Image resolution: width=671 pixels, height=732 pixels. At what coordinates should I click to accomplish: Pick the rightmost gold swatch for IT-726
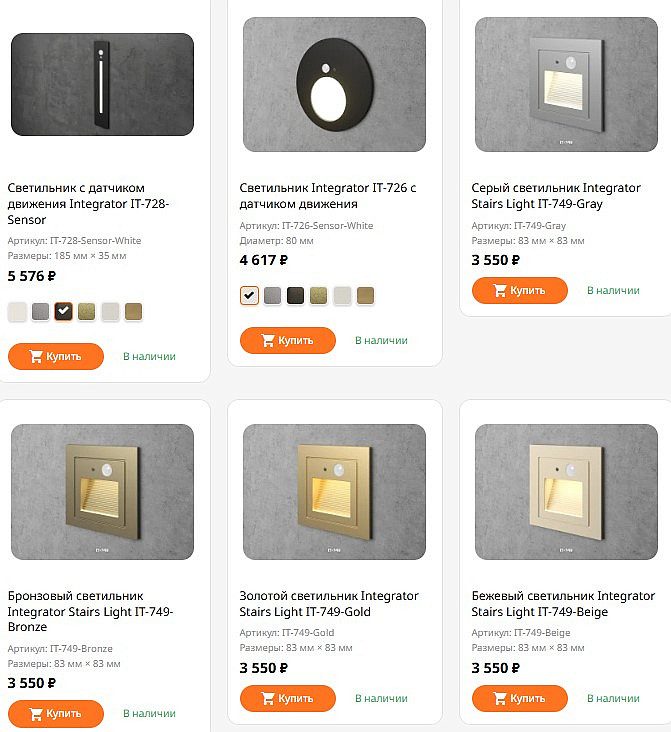point(365,295)
